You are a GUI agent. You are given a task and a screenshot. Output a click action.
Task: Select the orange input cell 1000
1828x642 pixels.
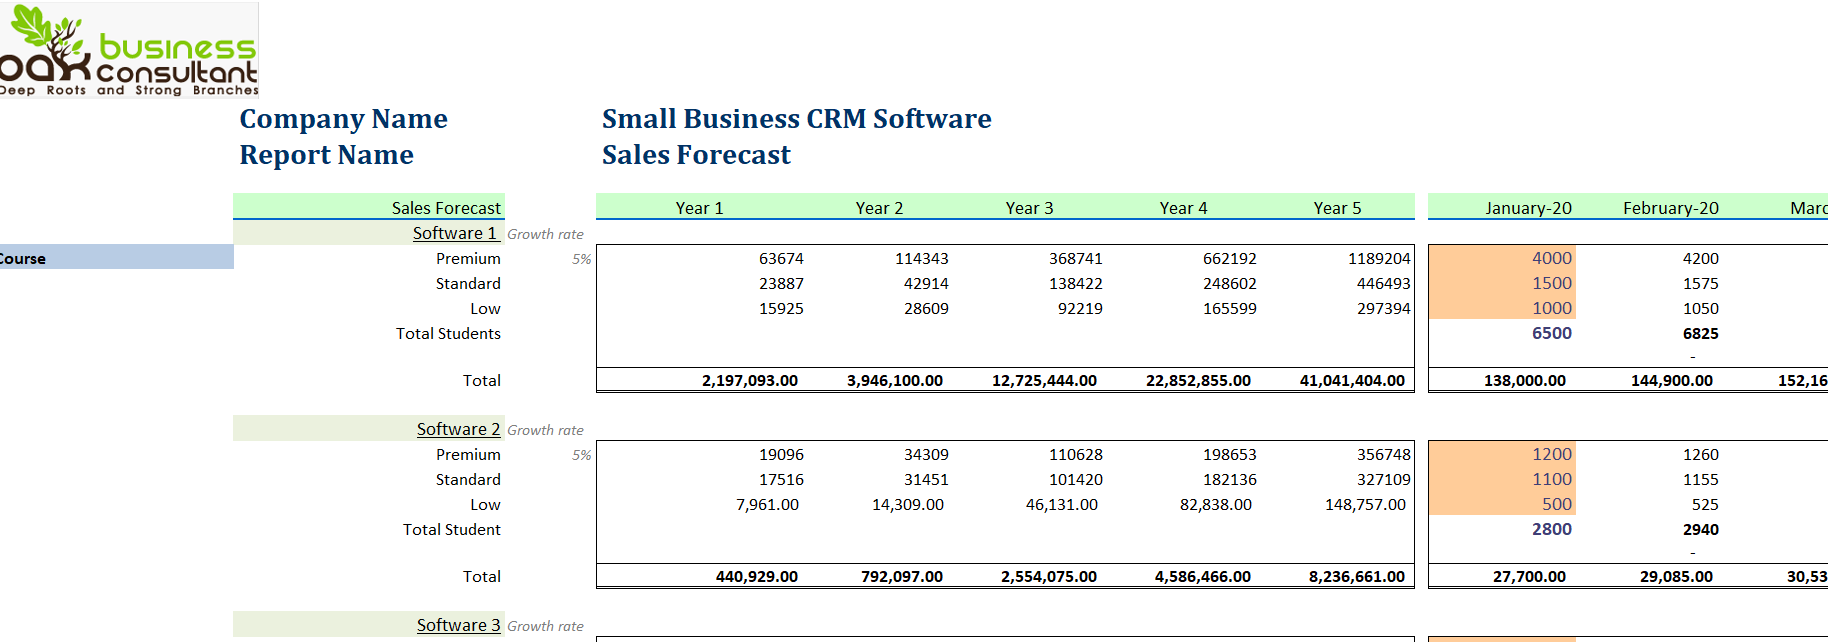point(1502,307)
